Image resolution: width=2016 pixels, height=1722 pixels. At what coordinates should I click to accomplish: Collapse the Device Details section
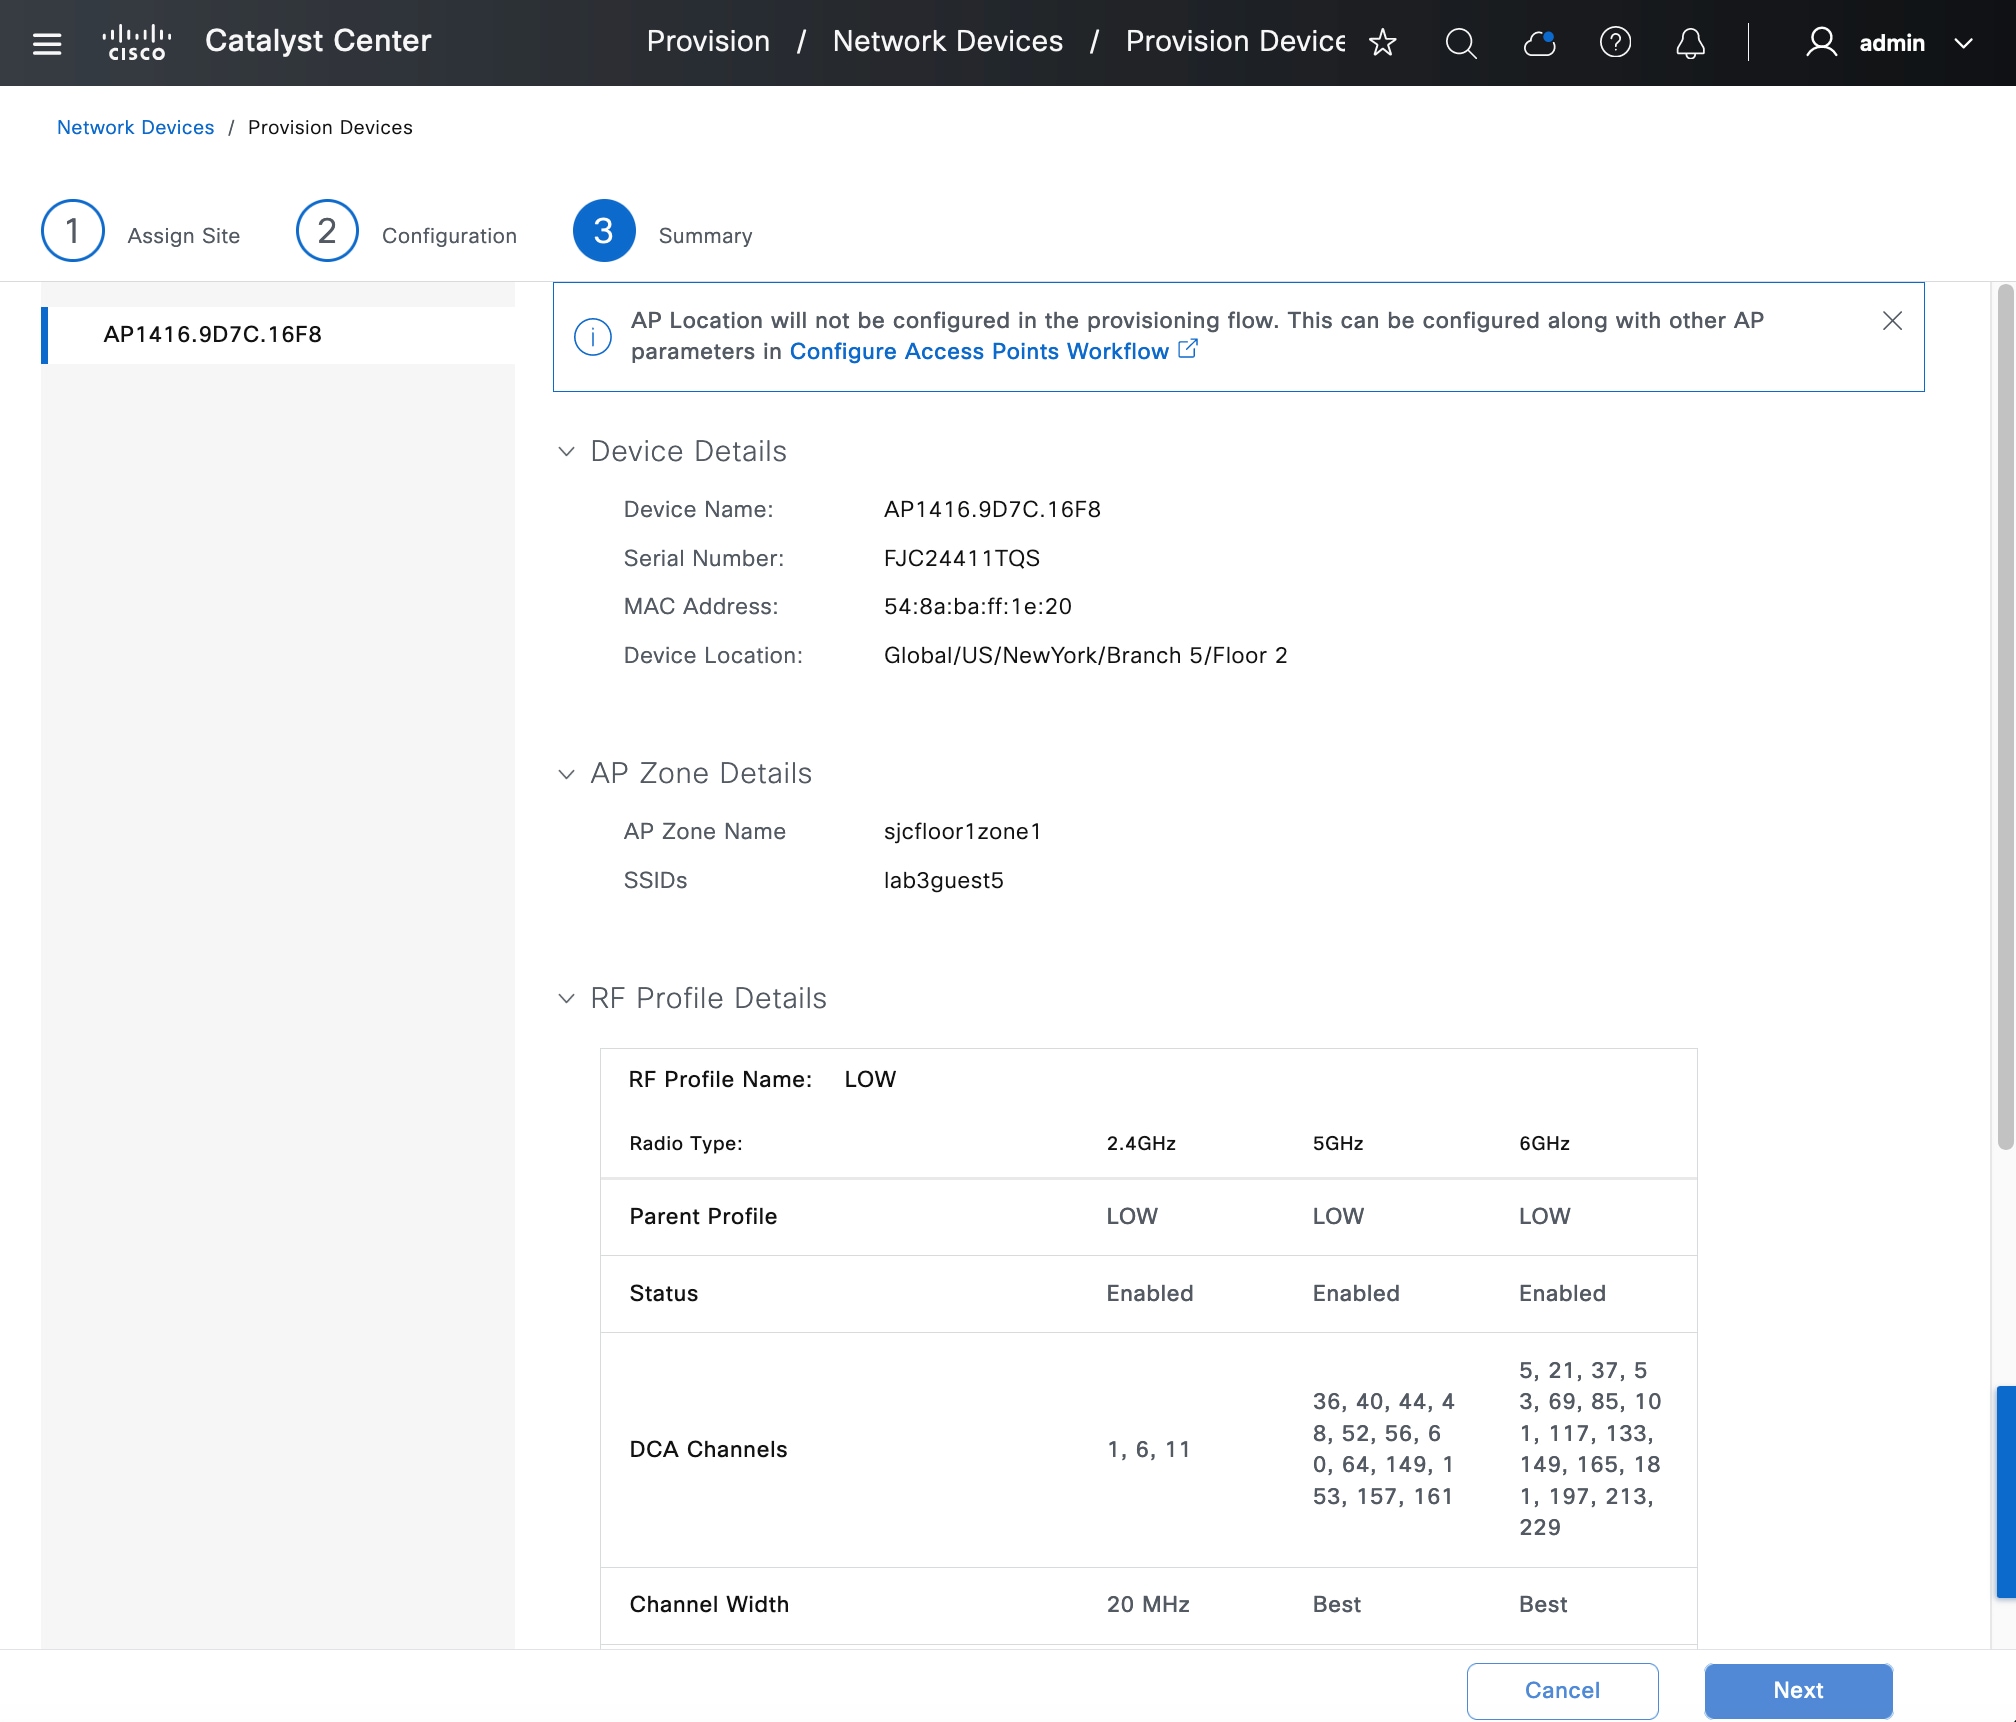click(567, 452)
